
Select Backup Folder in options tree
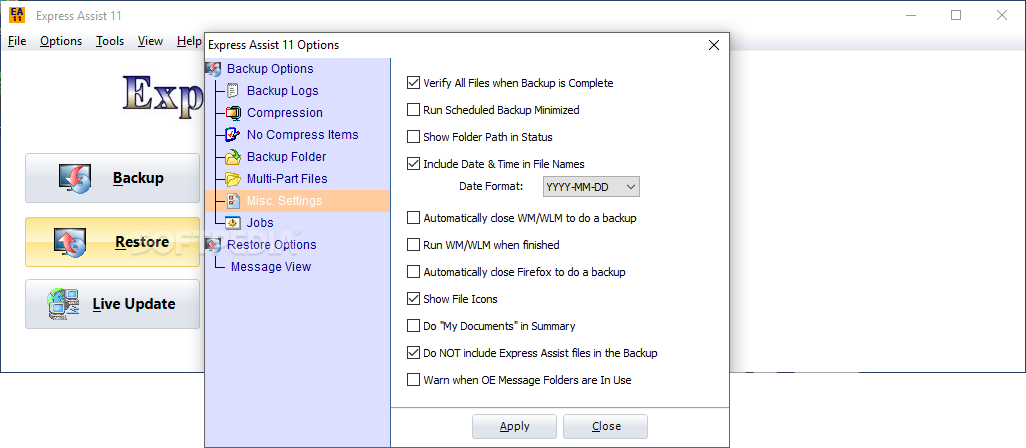click(287, 157)
